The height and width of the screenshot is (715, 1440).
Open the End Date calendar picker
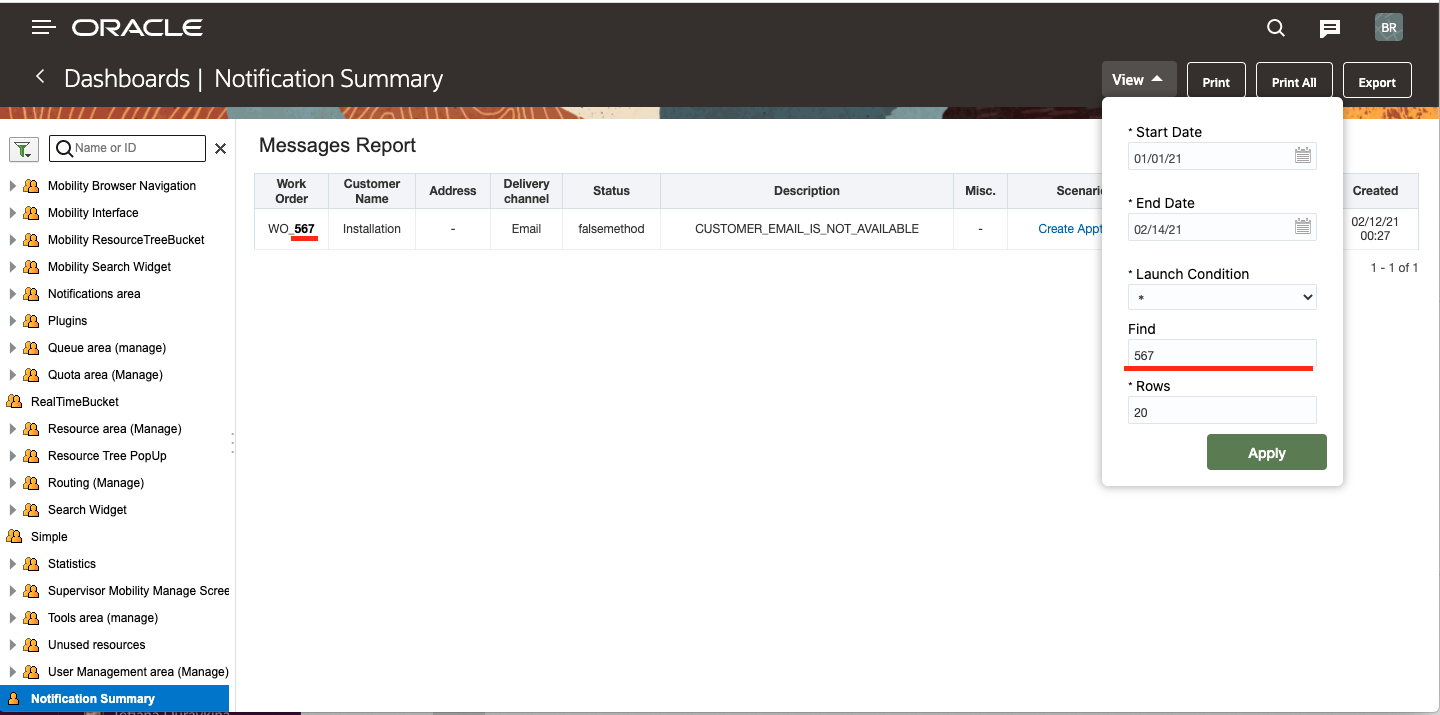click(1302, 227)
